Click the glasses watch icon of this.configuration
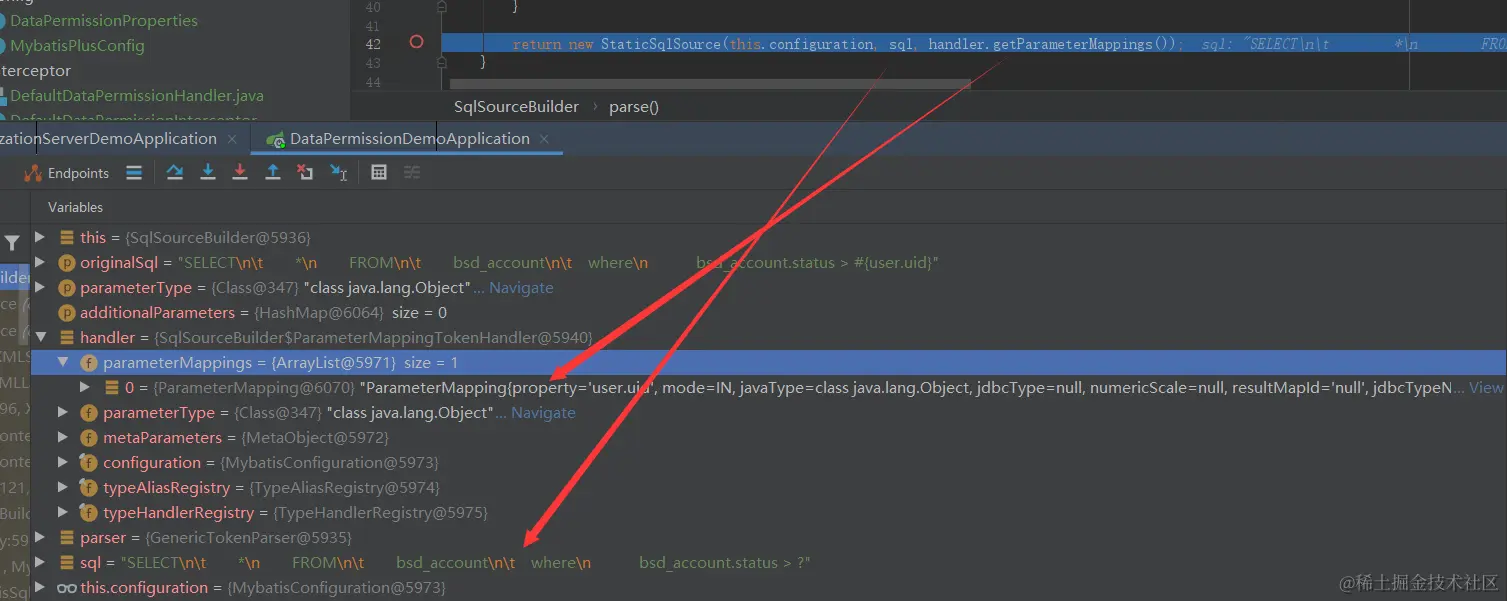 point(67,587)
